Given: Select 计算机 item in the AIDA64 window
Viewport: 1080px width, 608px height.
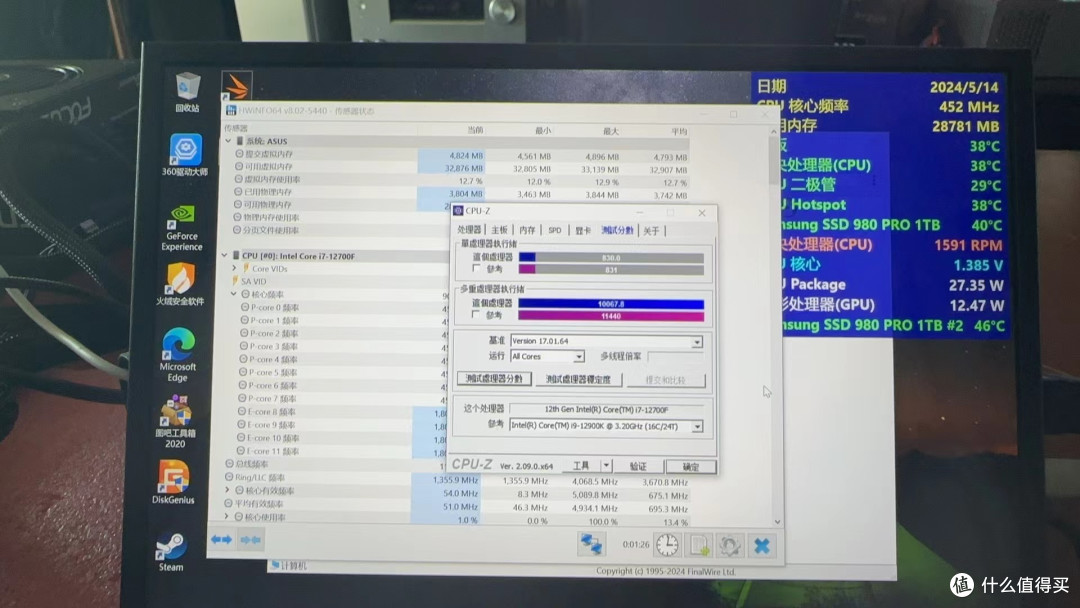Looking at the screenshot, I should click(x=289, y=565).
